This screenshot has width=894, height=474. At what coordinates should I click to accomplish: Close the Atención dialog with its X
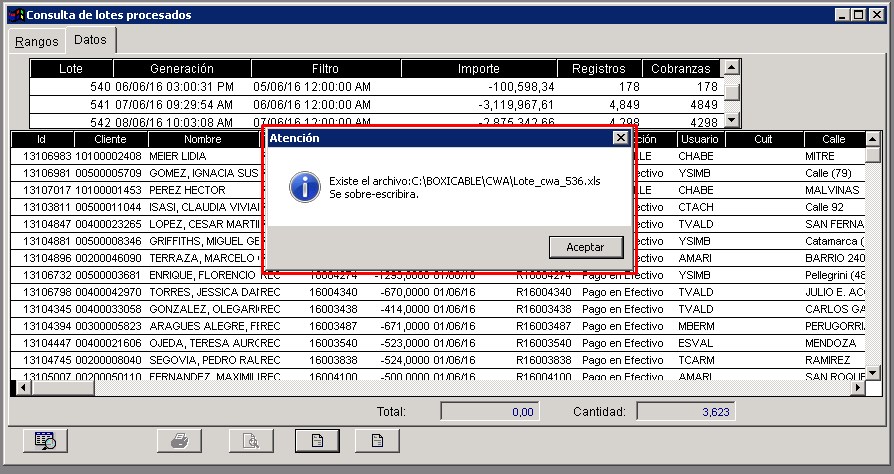pyautogui.click(x=620, y=138)
